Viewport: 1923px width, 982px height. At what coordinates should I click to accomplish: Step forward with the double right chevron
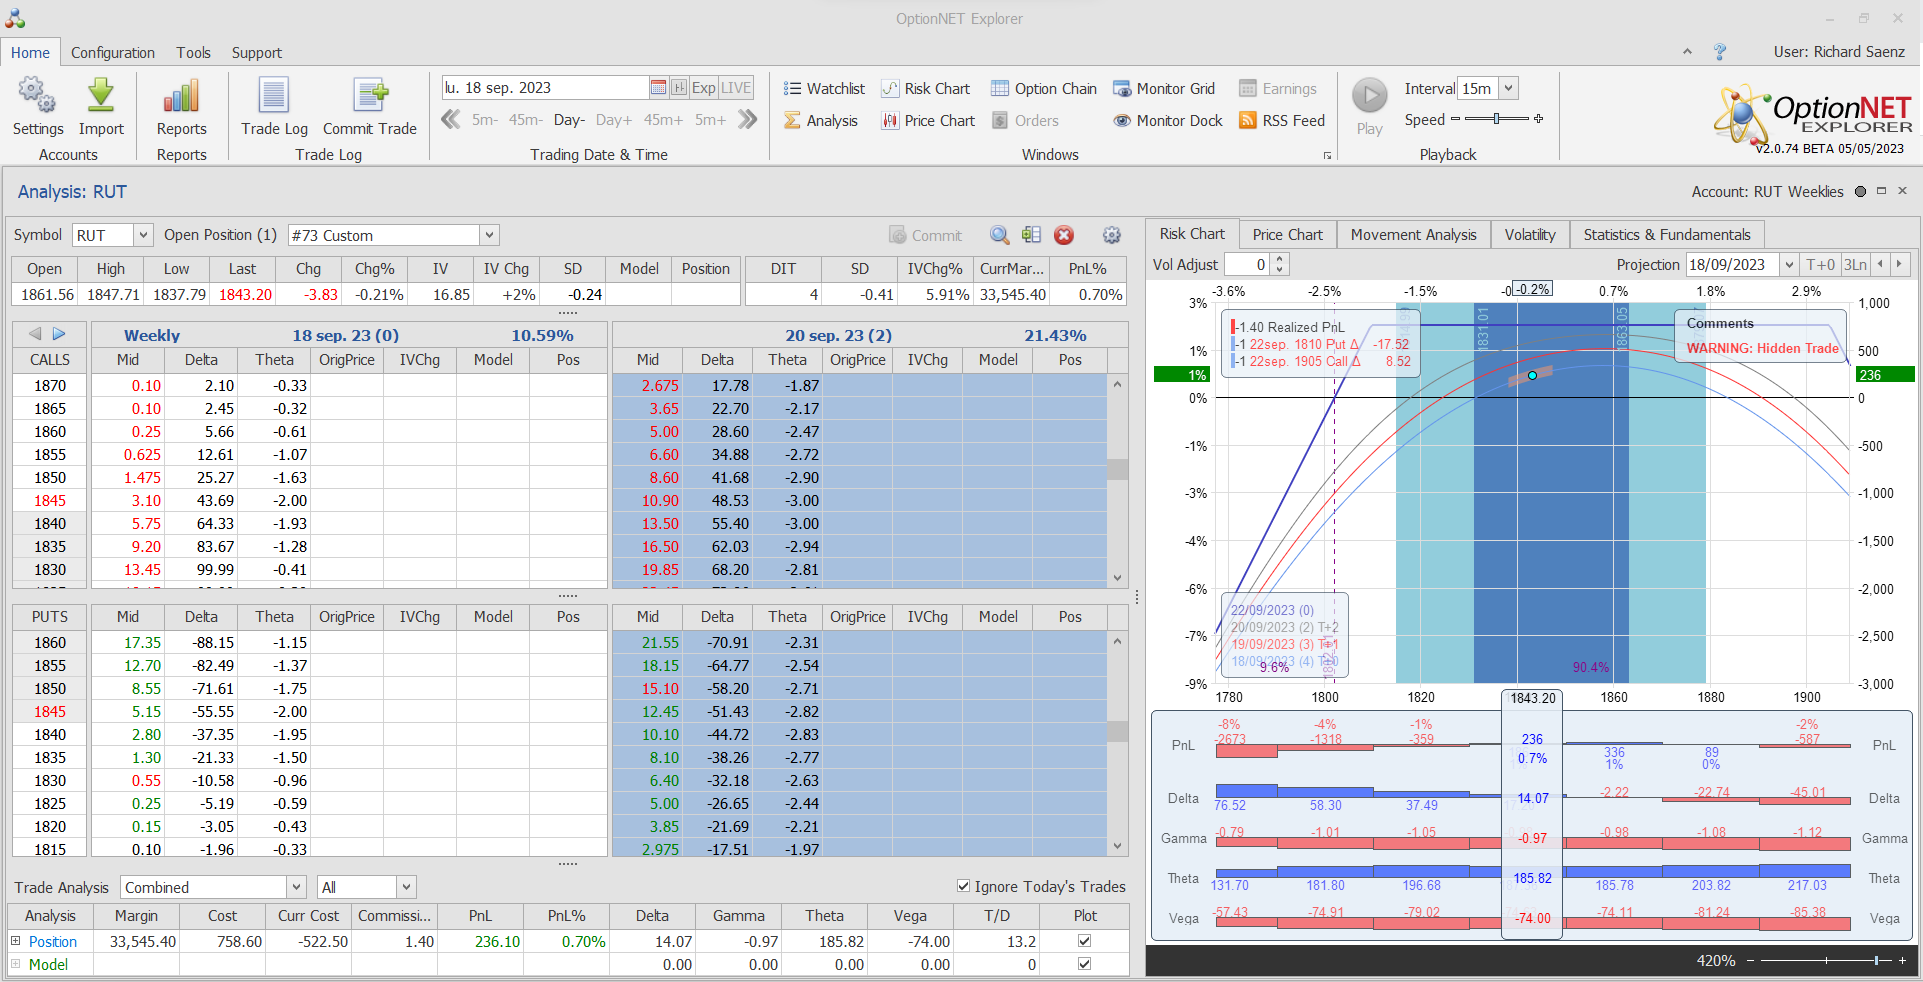point(747,120)
